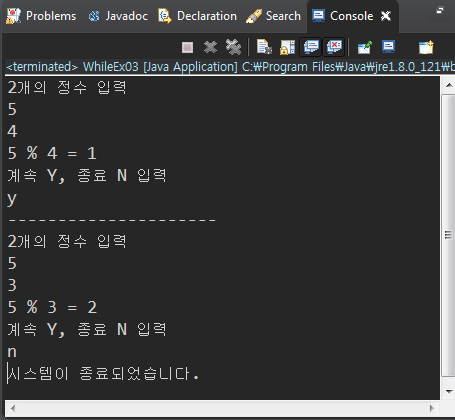
Task: Toggle show console on standard error change
Action: (x=334, y=47)
